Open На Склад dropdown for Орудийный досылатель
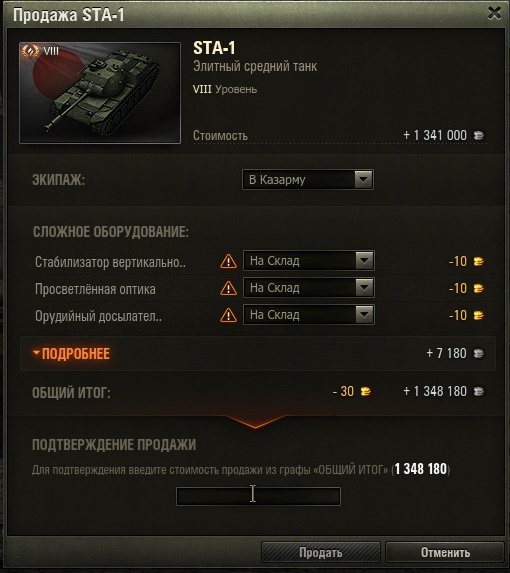This screenshot has width=510, height=573. click(309, 315)
